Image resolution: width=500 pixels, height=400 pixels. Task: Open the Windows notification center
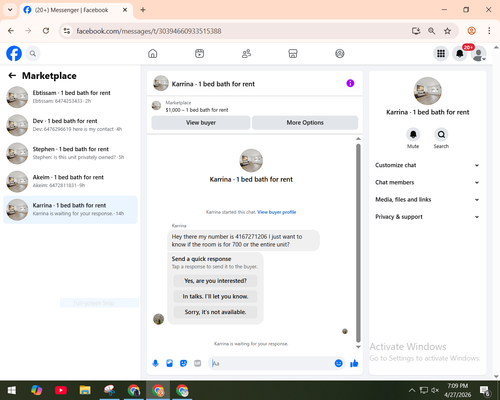[x=484, y=390]
